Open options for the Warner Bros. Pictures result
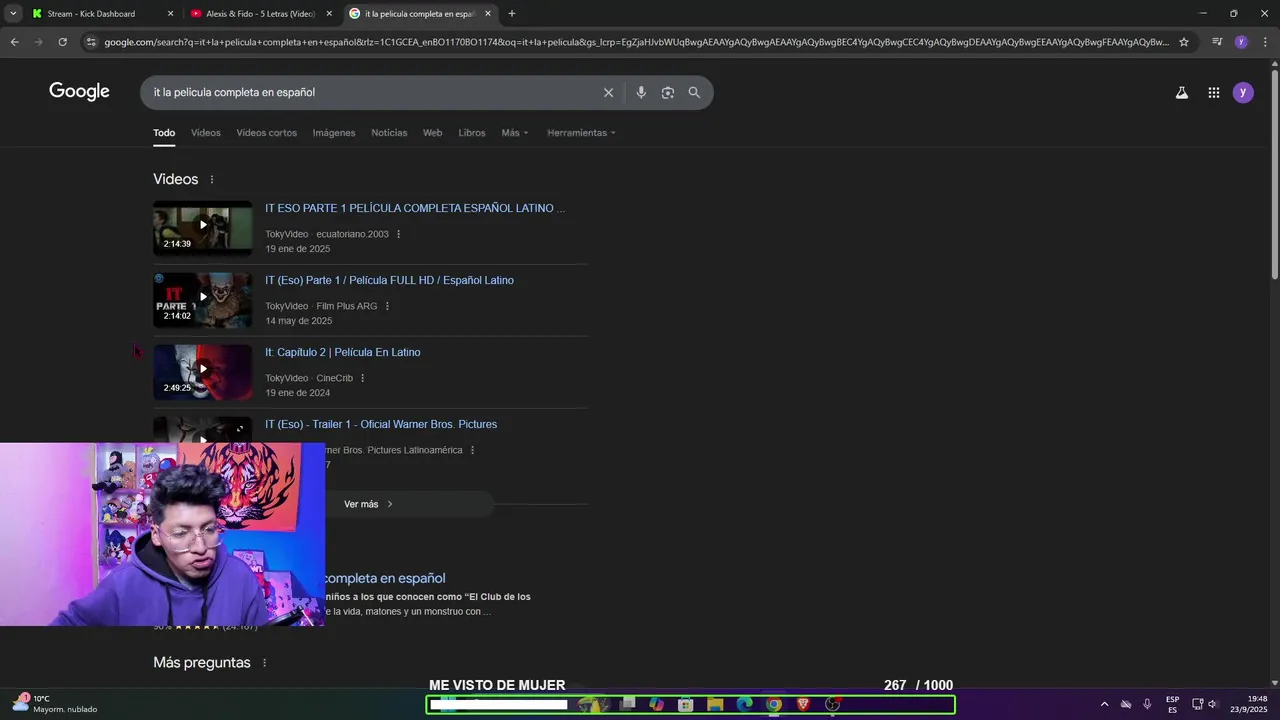The height and width of the screenshot is (720, 1280). tap(472, 450)
